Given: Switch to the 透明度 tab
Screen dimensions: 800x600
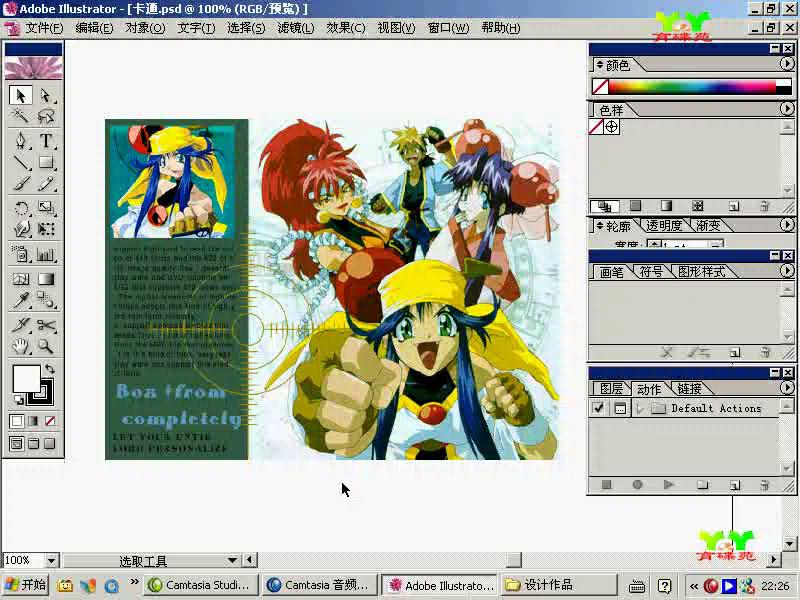Looking at the screenshot, I should click(x=663, y=226).
